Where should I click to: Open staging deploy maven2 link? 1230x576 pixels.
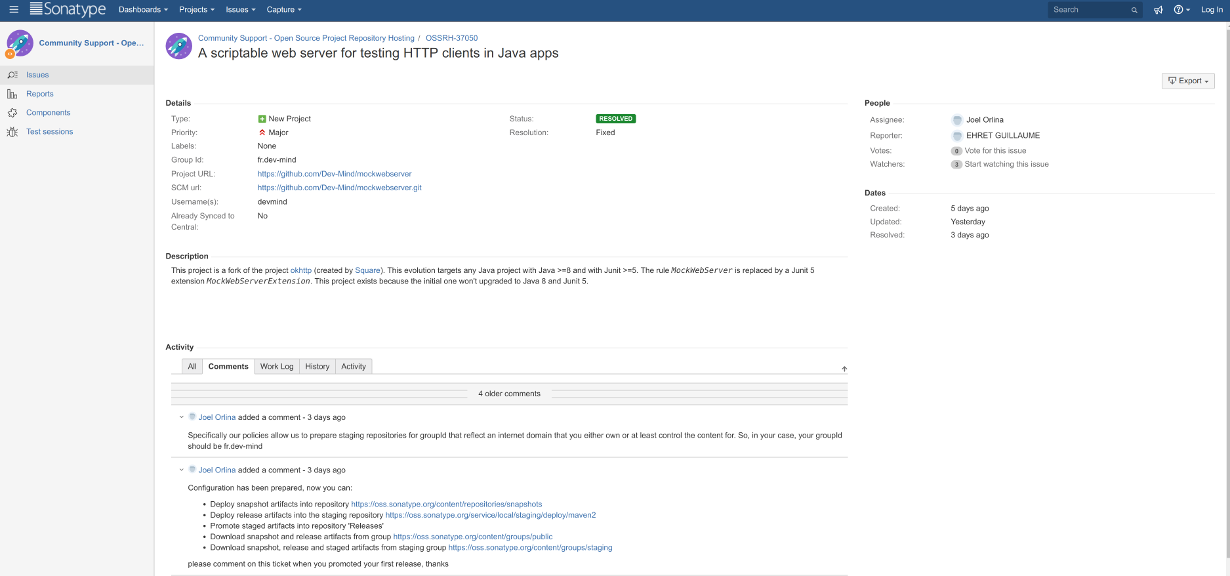point(491,515)
